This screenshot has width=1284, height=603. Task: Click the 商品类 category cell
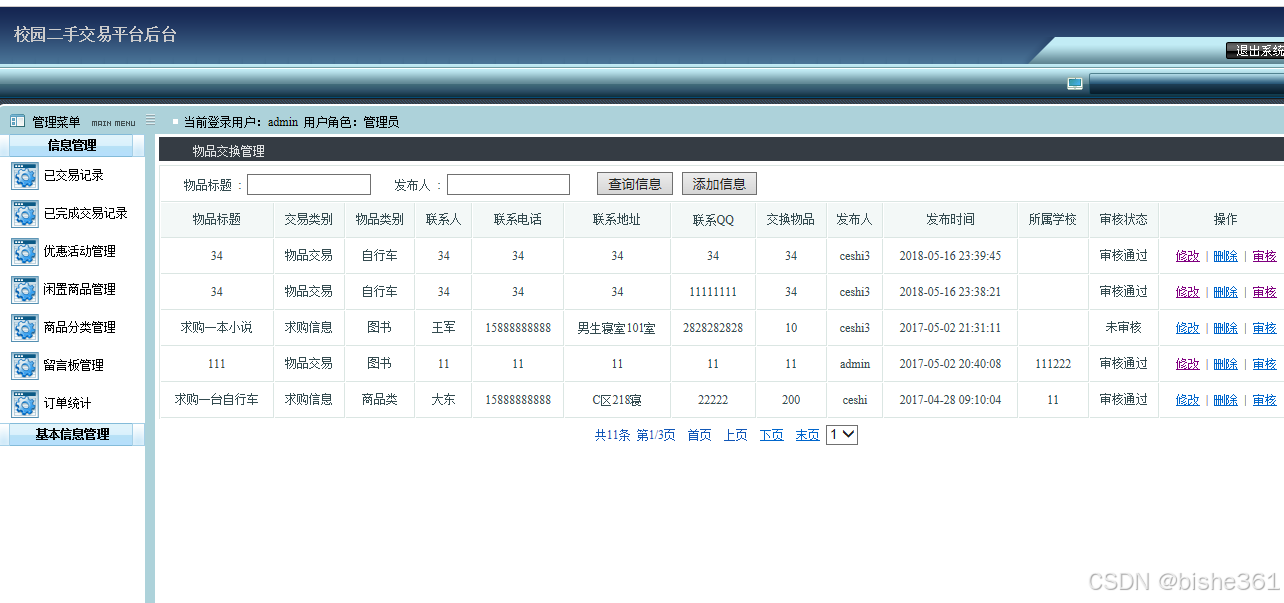379,399
